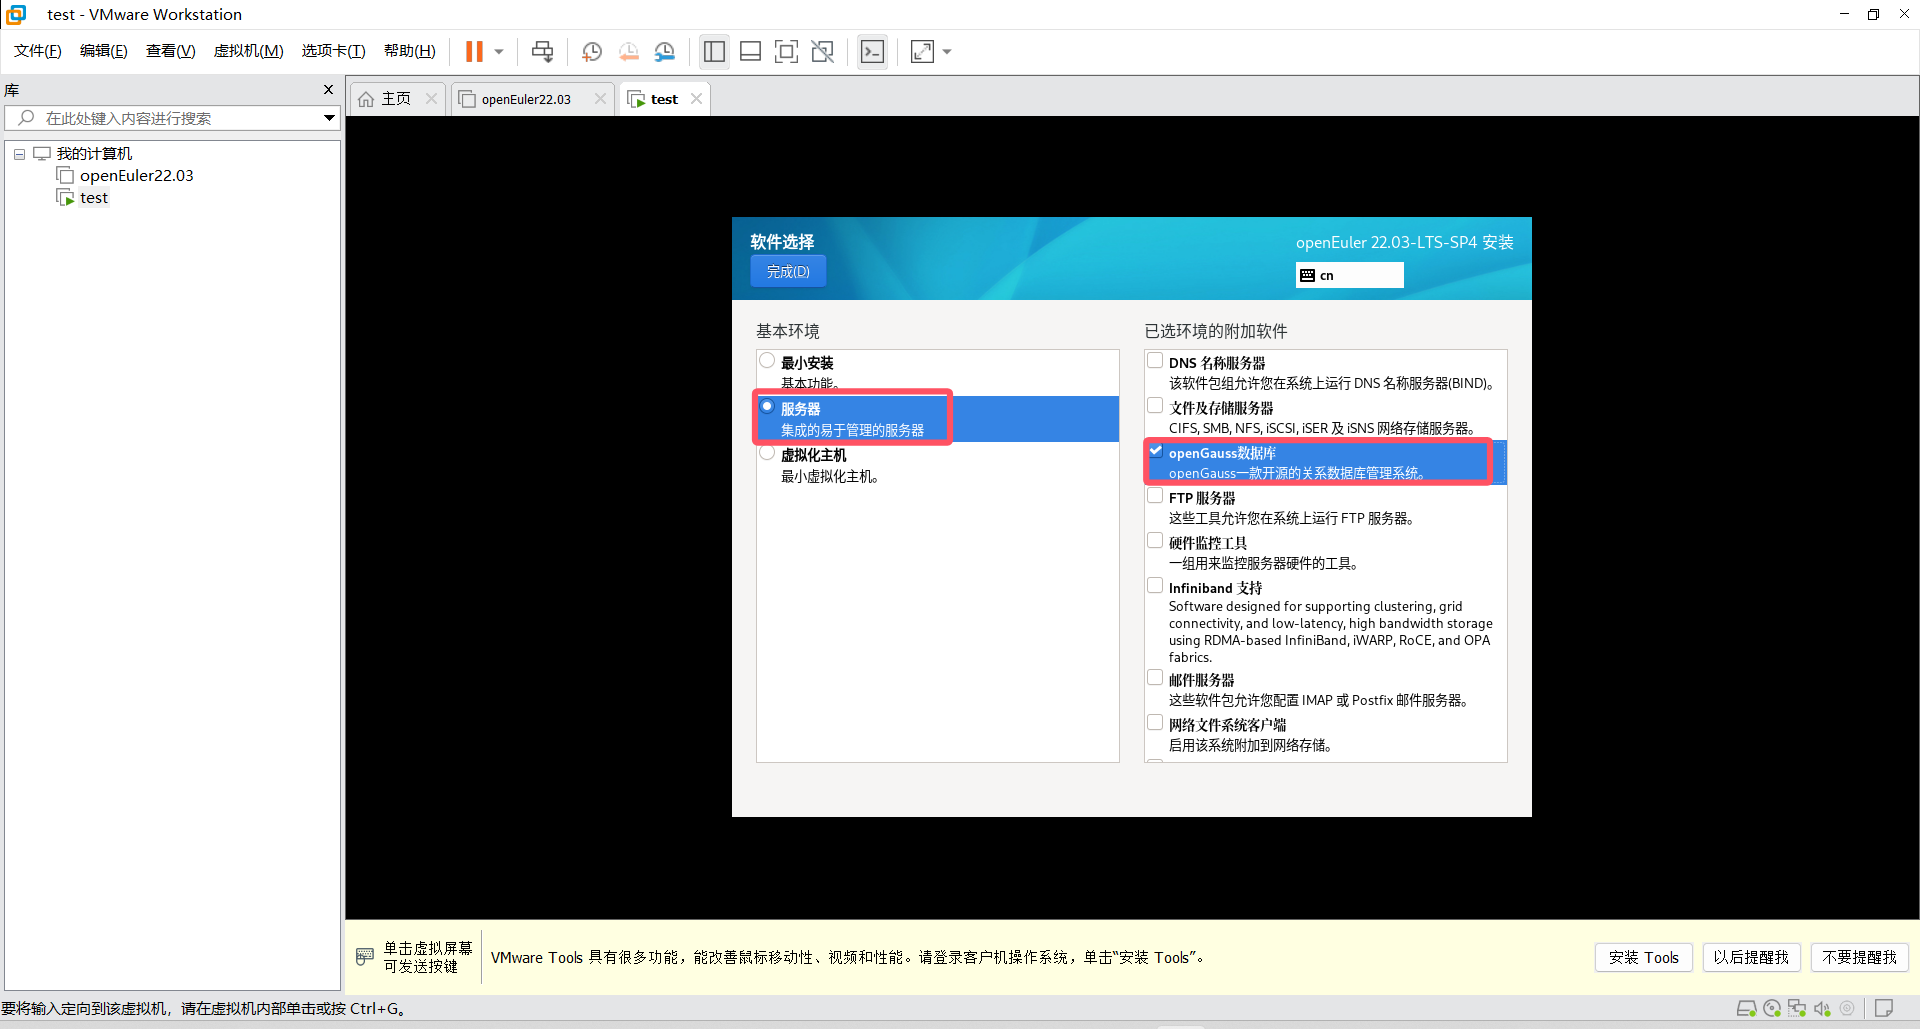Viewport: 1920px width, 1029px height.
Task: Click the 不要提醒我 button
Action: coord(1860,957)
